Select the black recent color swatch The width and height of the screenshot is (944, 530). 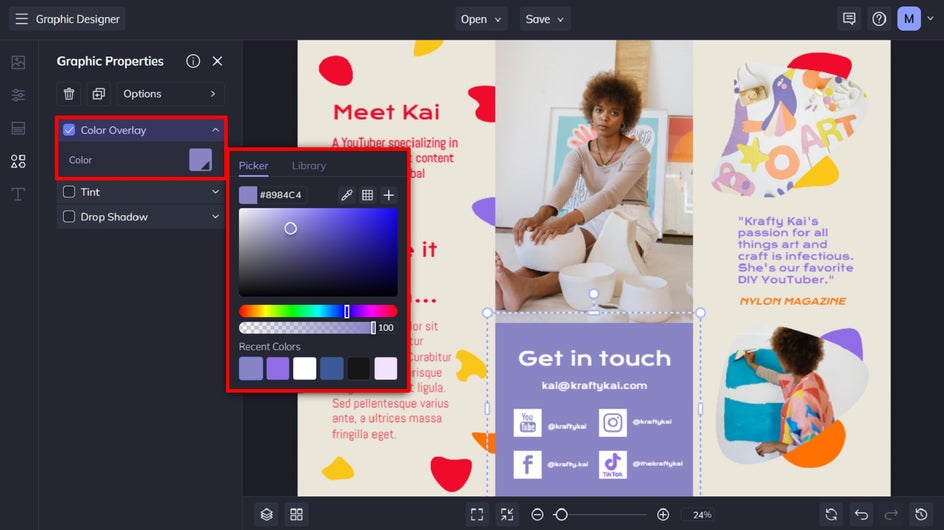click(358, 368)
